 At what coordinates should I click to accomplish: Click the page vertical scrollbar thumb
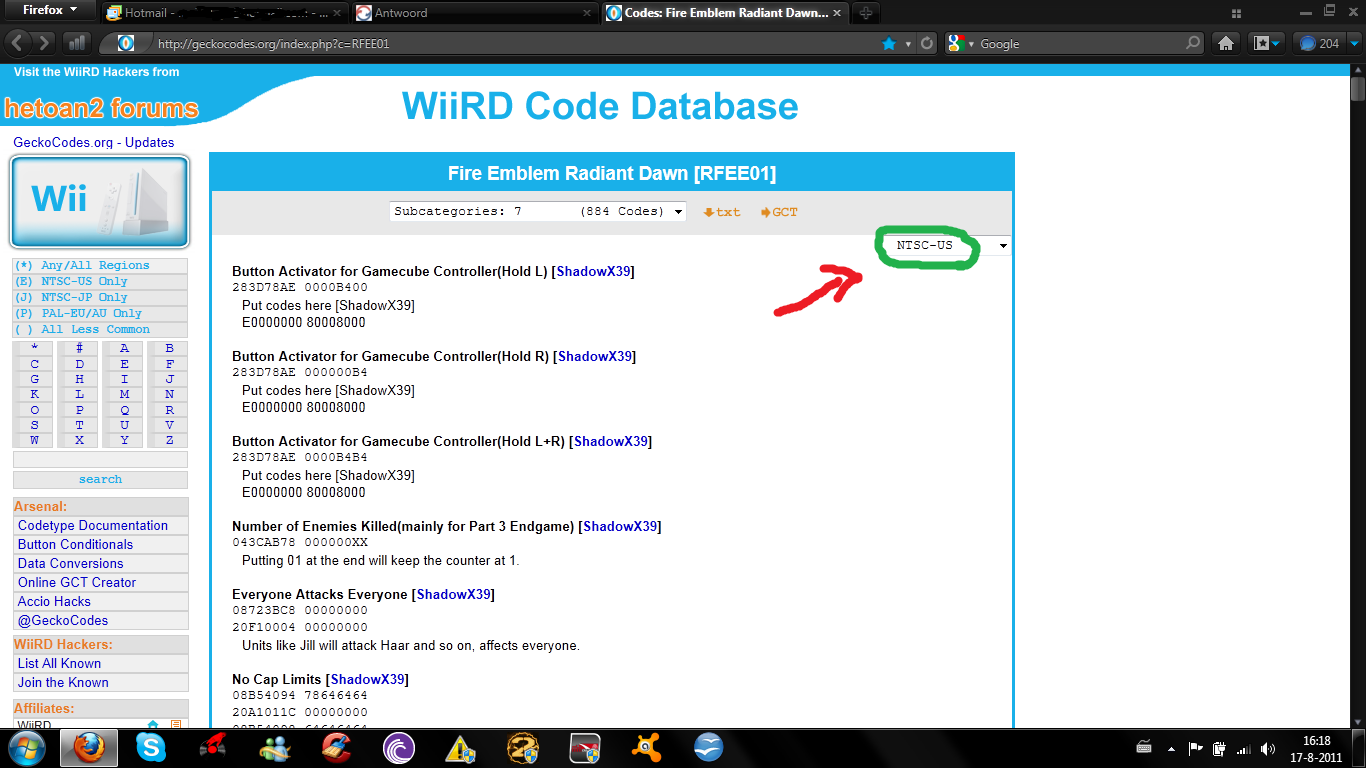(x=1357, y=88)
